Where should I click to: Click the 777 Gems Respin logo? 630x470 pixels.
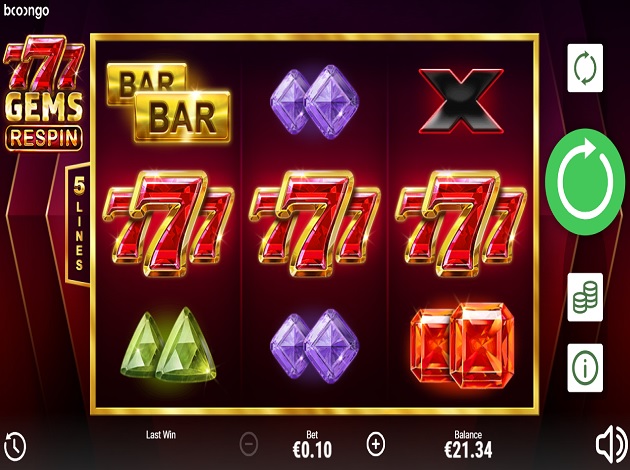pos(44,93)
